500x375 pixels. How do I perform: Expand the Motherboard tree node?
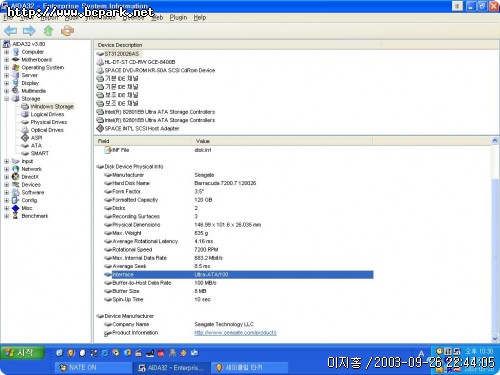6,60
